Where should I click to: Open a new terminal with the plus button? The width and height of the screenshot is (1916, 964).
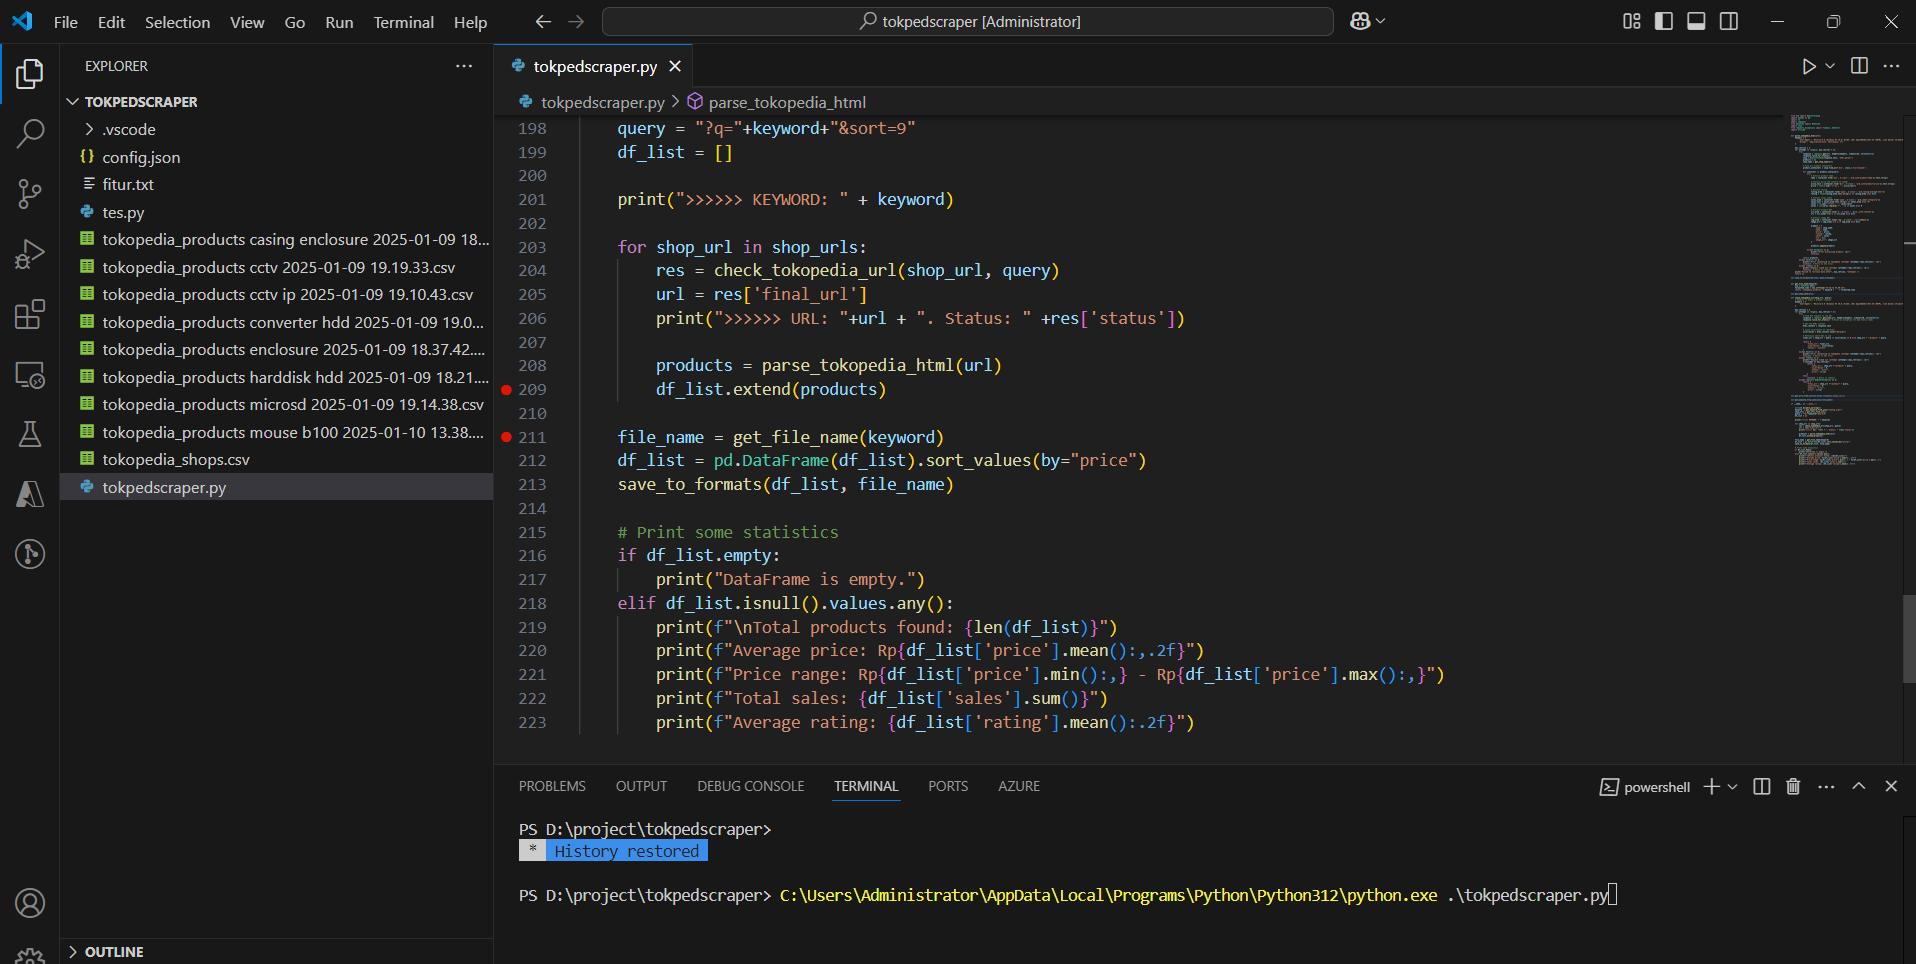pos(1712,787)
